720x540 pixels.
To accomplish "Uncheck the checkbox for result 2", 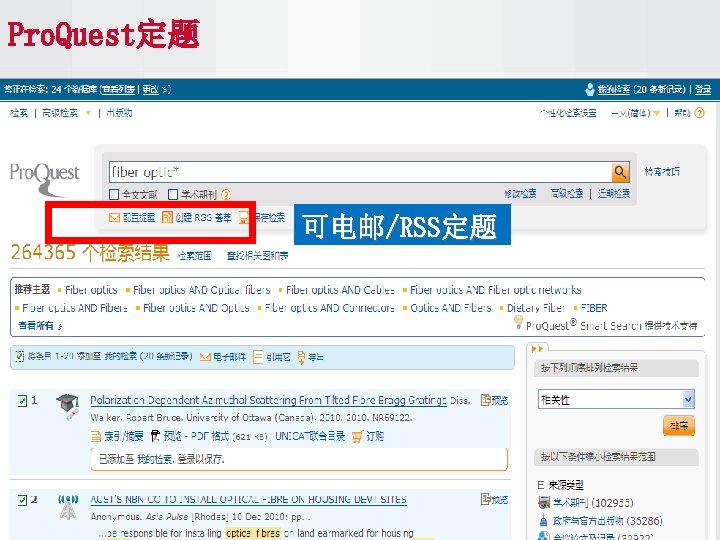I will [22, 500].
